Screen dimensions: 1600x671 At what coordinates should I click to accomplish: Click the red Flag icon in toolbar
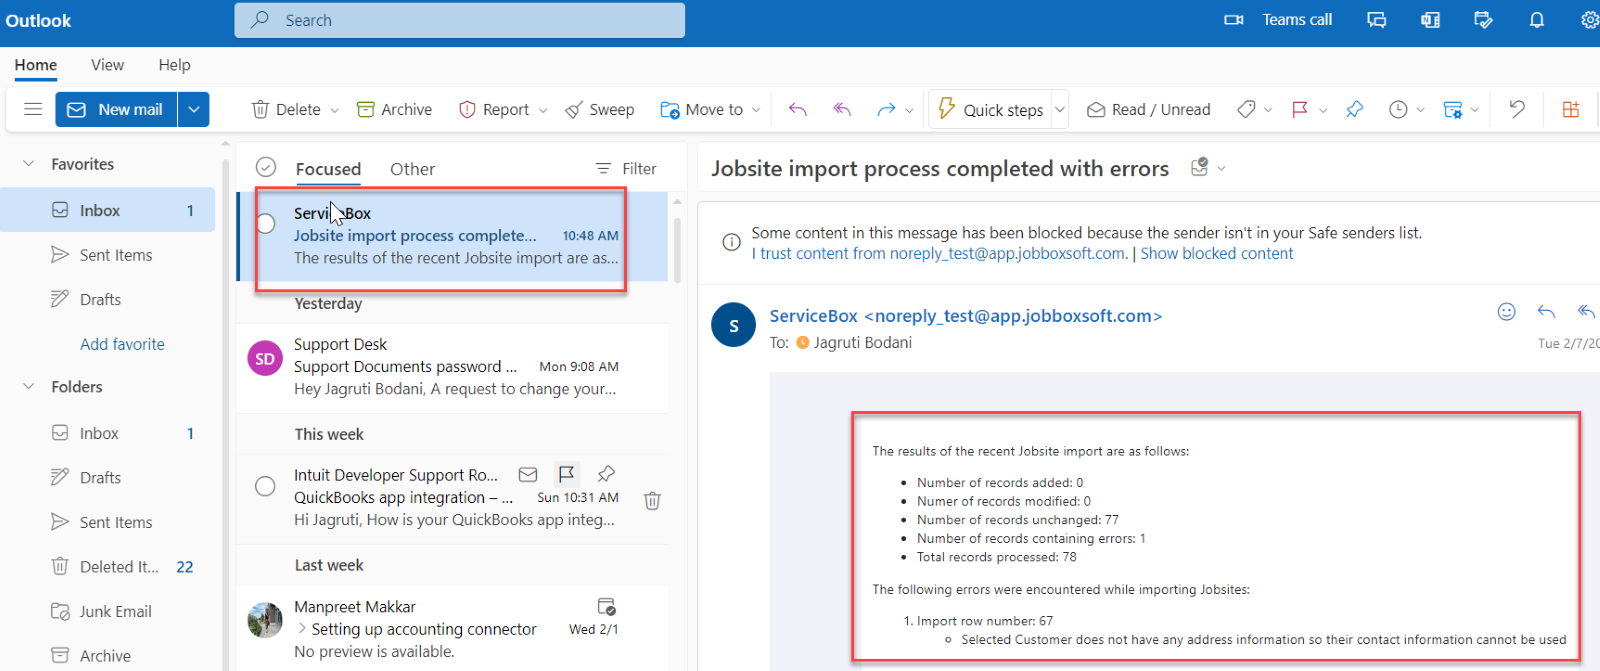pos(1300,109)
